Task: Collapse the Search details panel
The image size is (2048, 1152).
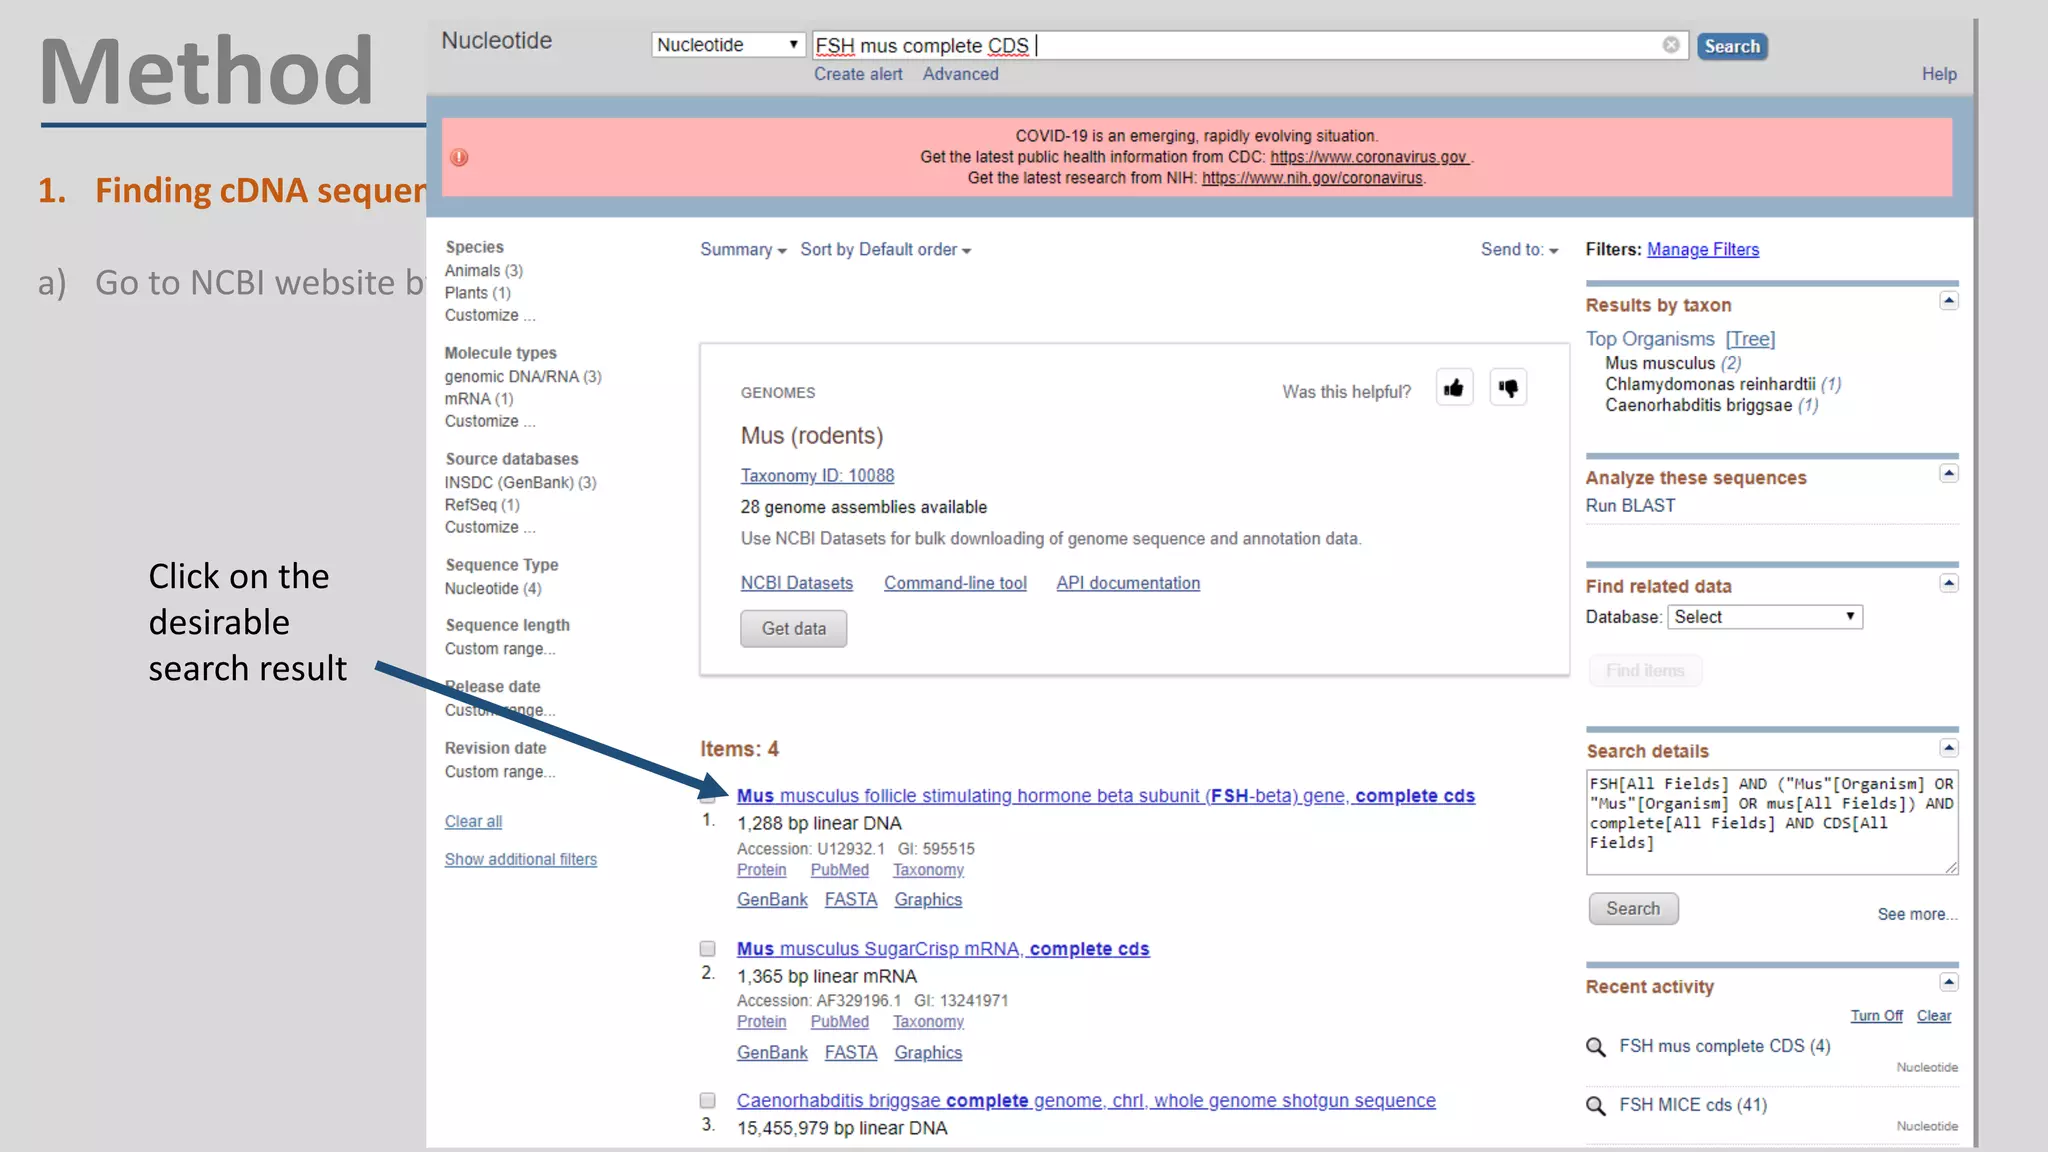Action: (x=1948, y=748)
